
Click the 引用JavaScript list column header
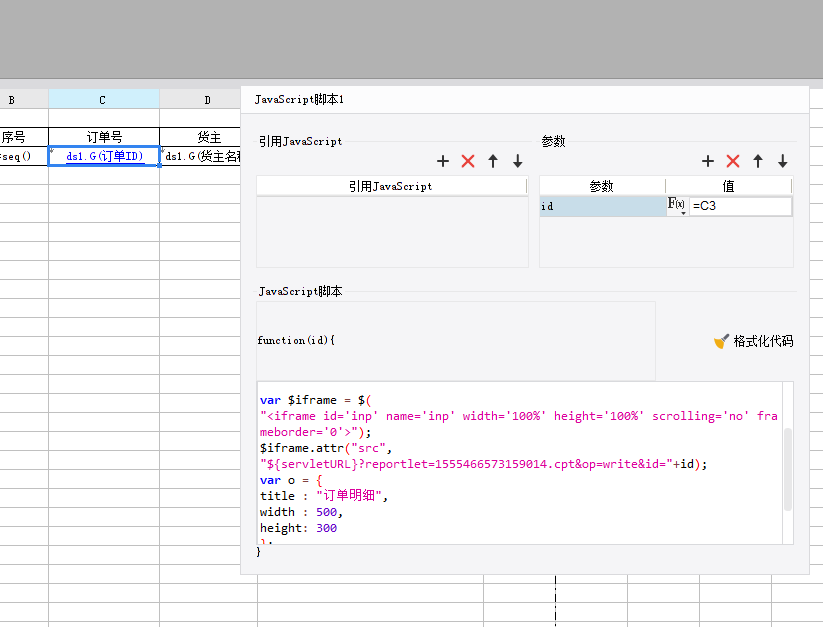tap(392, 186)
